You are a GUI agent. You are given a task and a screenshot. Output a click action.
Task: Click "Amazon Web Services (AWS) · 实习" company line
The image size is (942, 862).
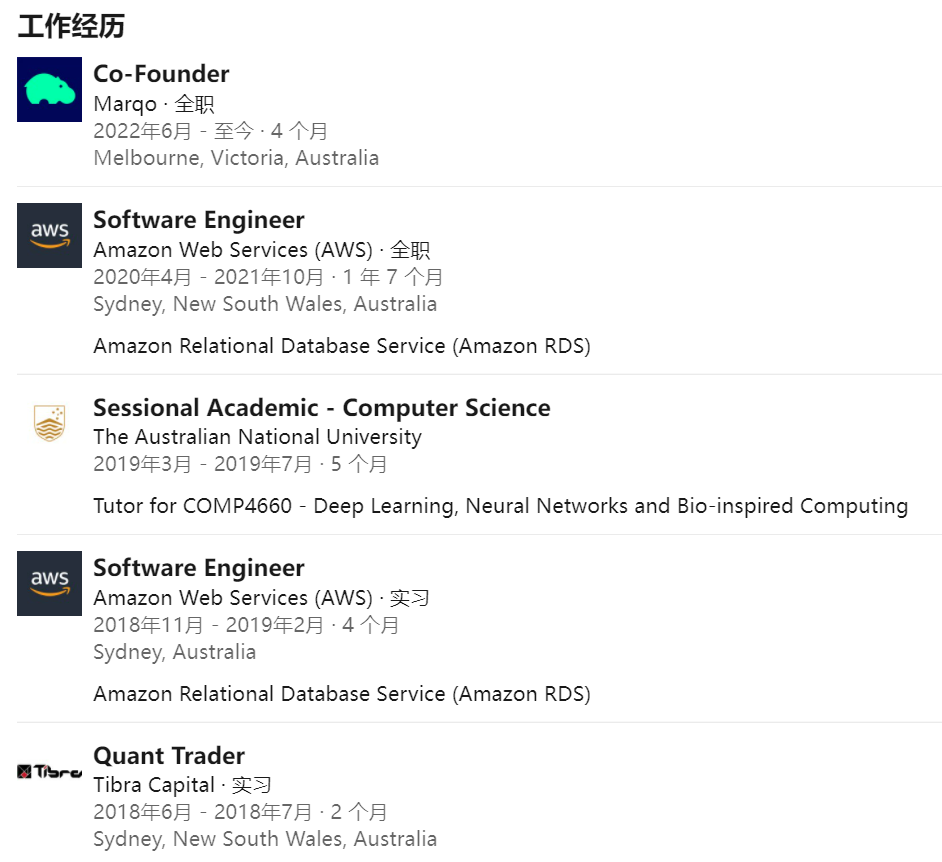(x=261, y=598)
